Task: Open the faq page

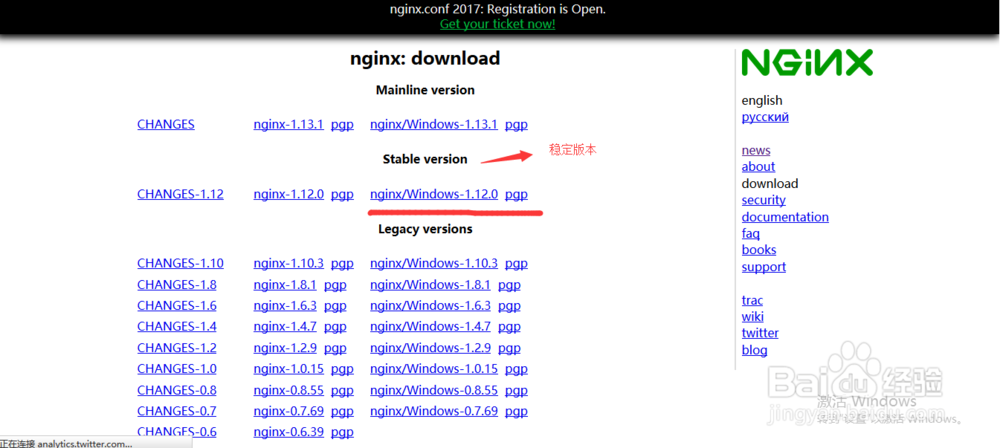Action: tap(751, 234)
